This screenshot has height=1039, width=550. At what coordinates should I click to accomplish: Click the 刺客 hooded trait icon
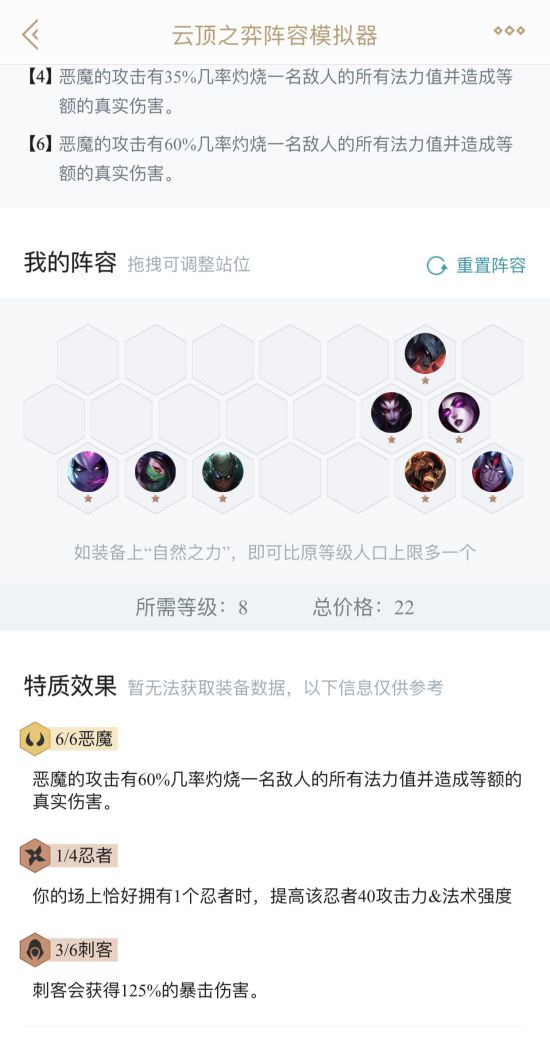click(x=35, y=950)
